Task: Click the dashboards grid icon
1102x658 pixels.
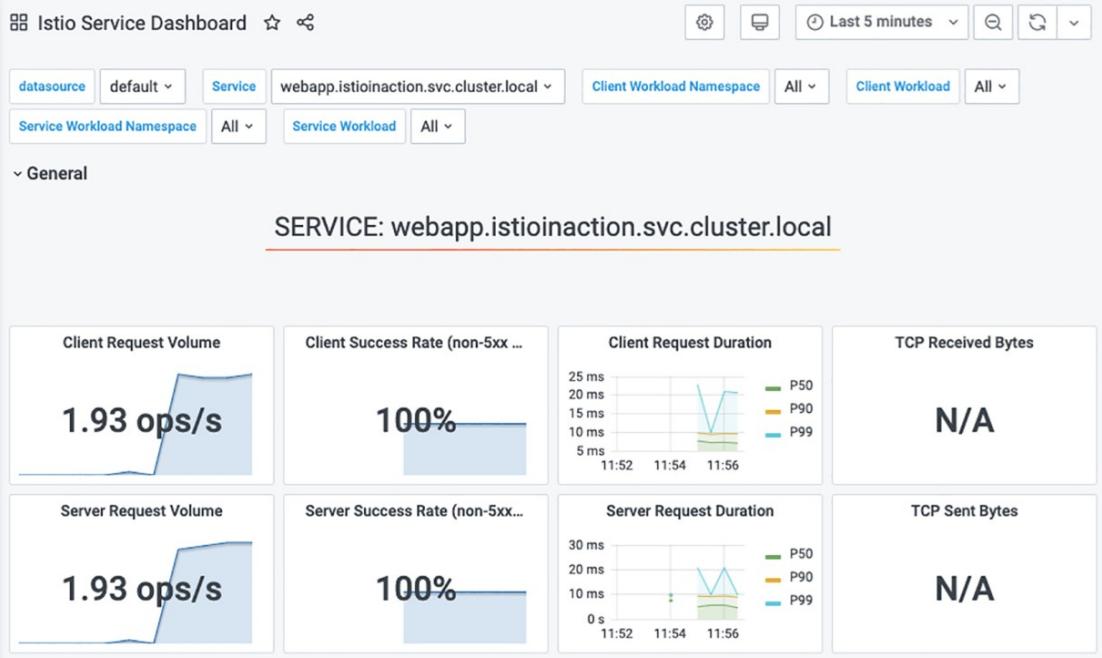Action: pyautogui.click(x=19, y=23)
